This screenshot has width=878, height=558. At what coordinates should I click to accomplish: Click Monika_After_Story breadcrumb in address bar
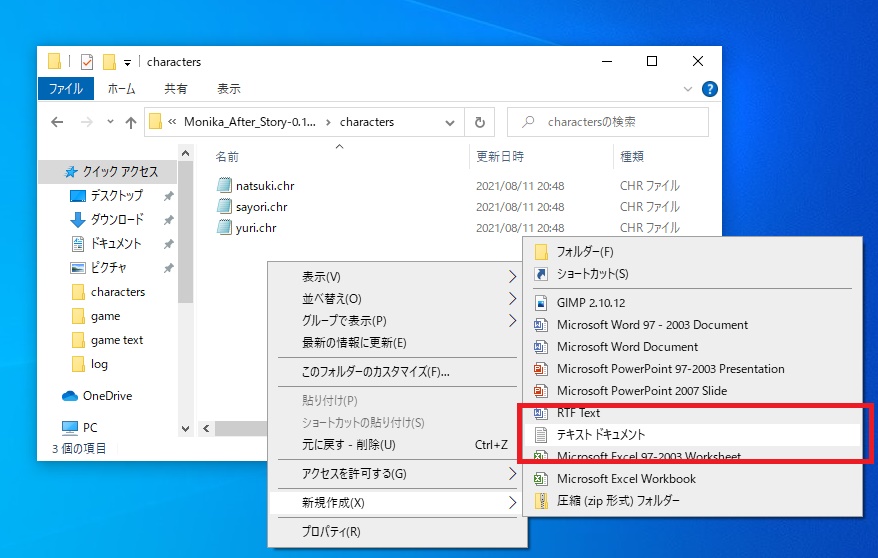[x=250, y=122]
